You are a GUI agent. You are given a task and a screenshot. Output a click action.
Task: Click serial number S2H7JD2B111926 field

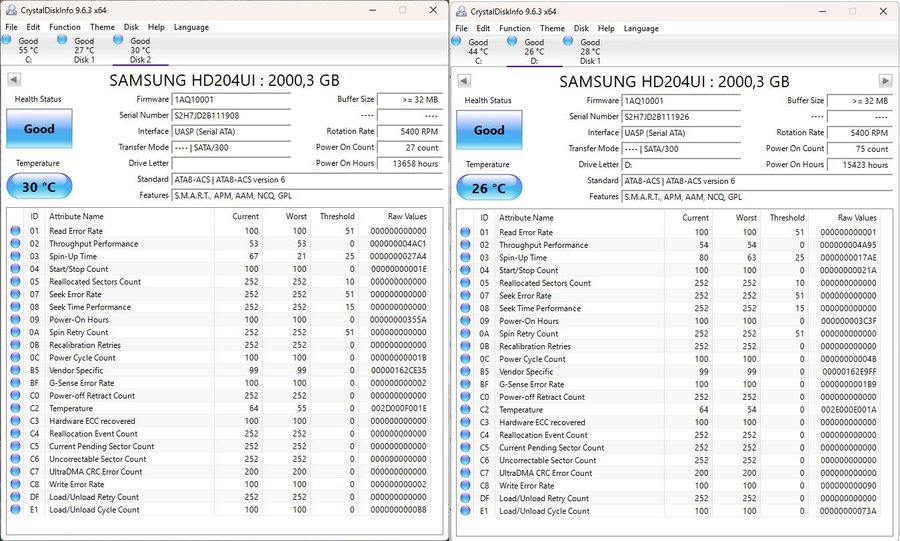coord(681,116)
